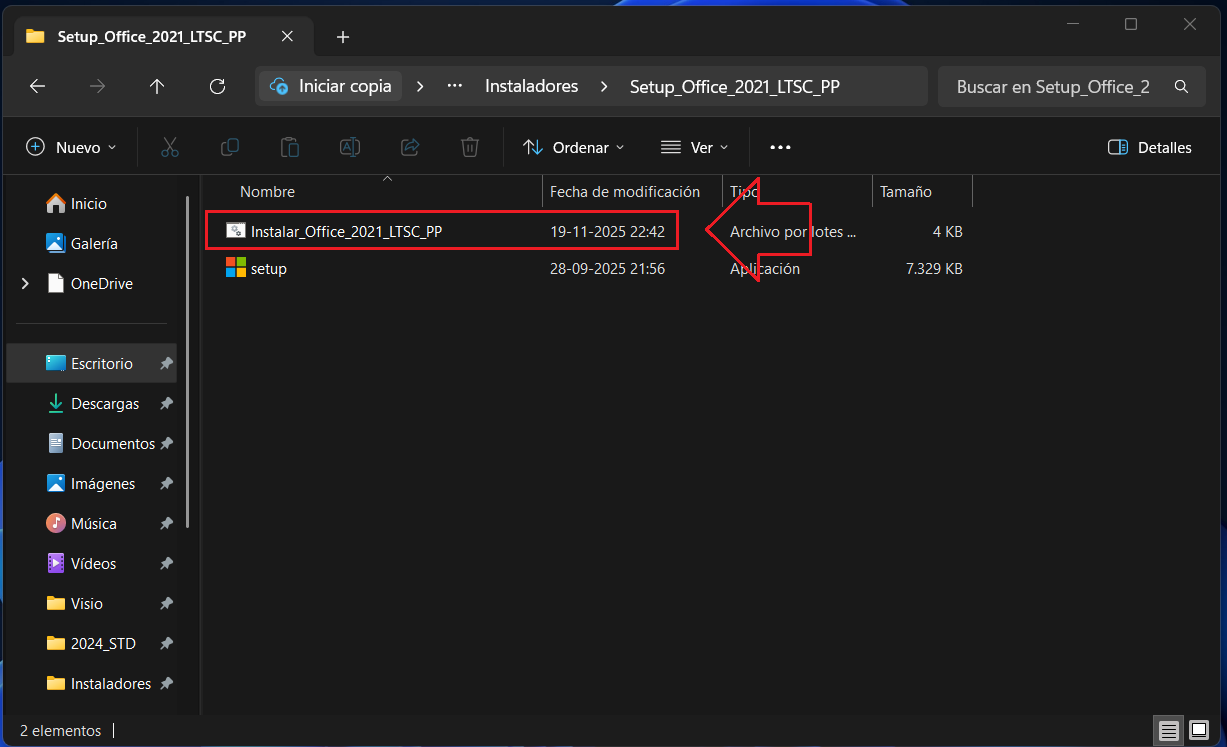This screenshot has width=1227, height=747.
Task: Click chevron after Instaladores breadcrumb
Action: 604,87
